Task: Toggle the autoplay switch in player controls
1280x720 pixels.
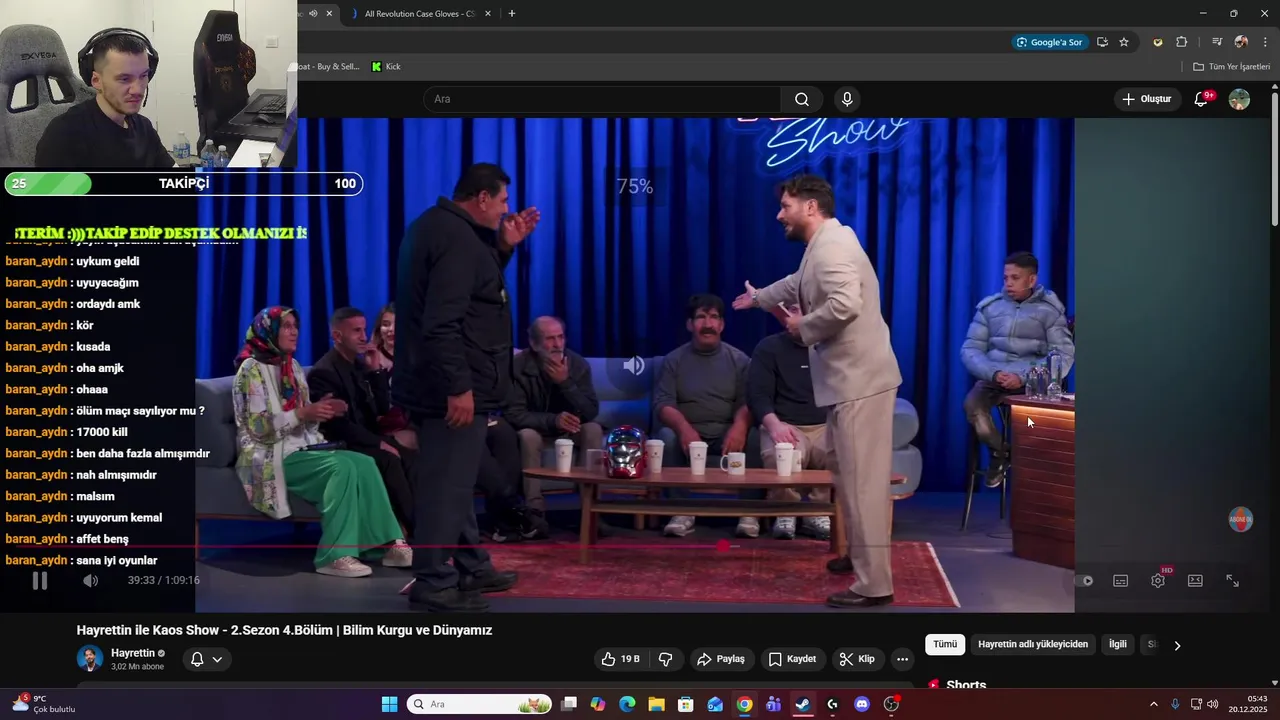Action: [1085, 581]
